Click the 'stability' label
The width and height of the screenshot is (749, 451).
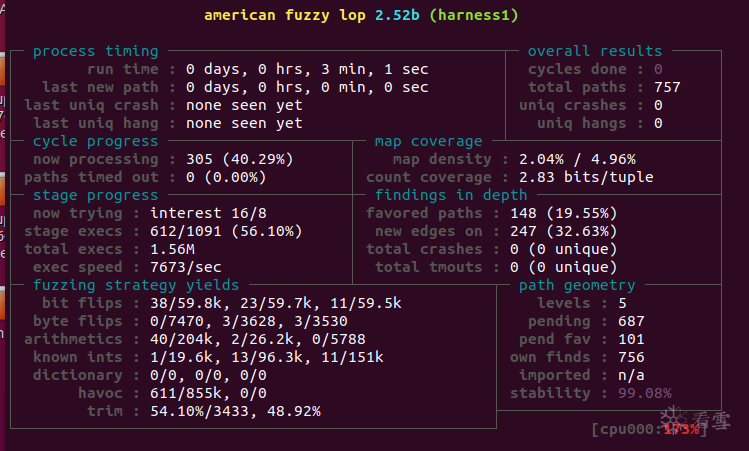tap(550, 393)
